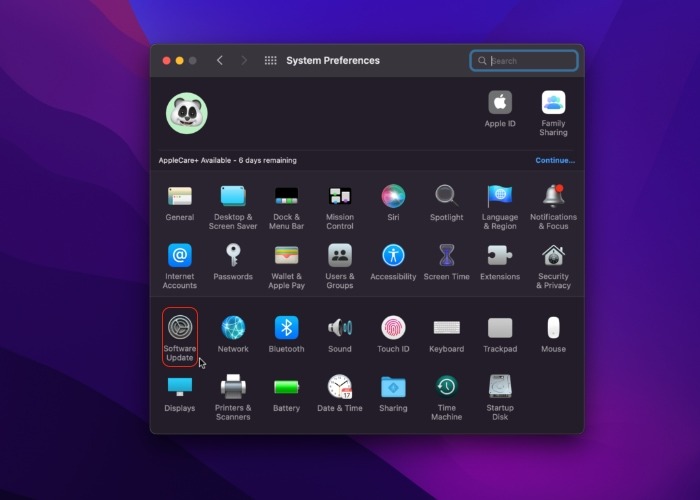Open Touch ID preferences
This screenshot has width=700, height=500.
393,334
